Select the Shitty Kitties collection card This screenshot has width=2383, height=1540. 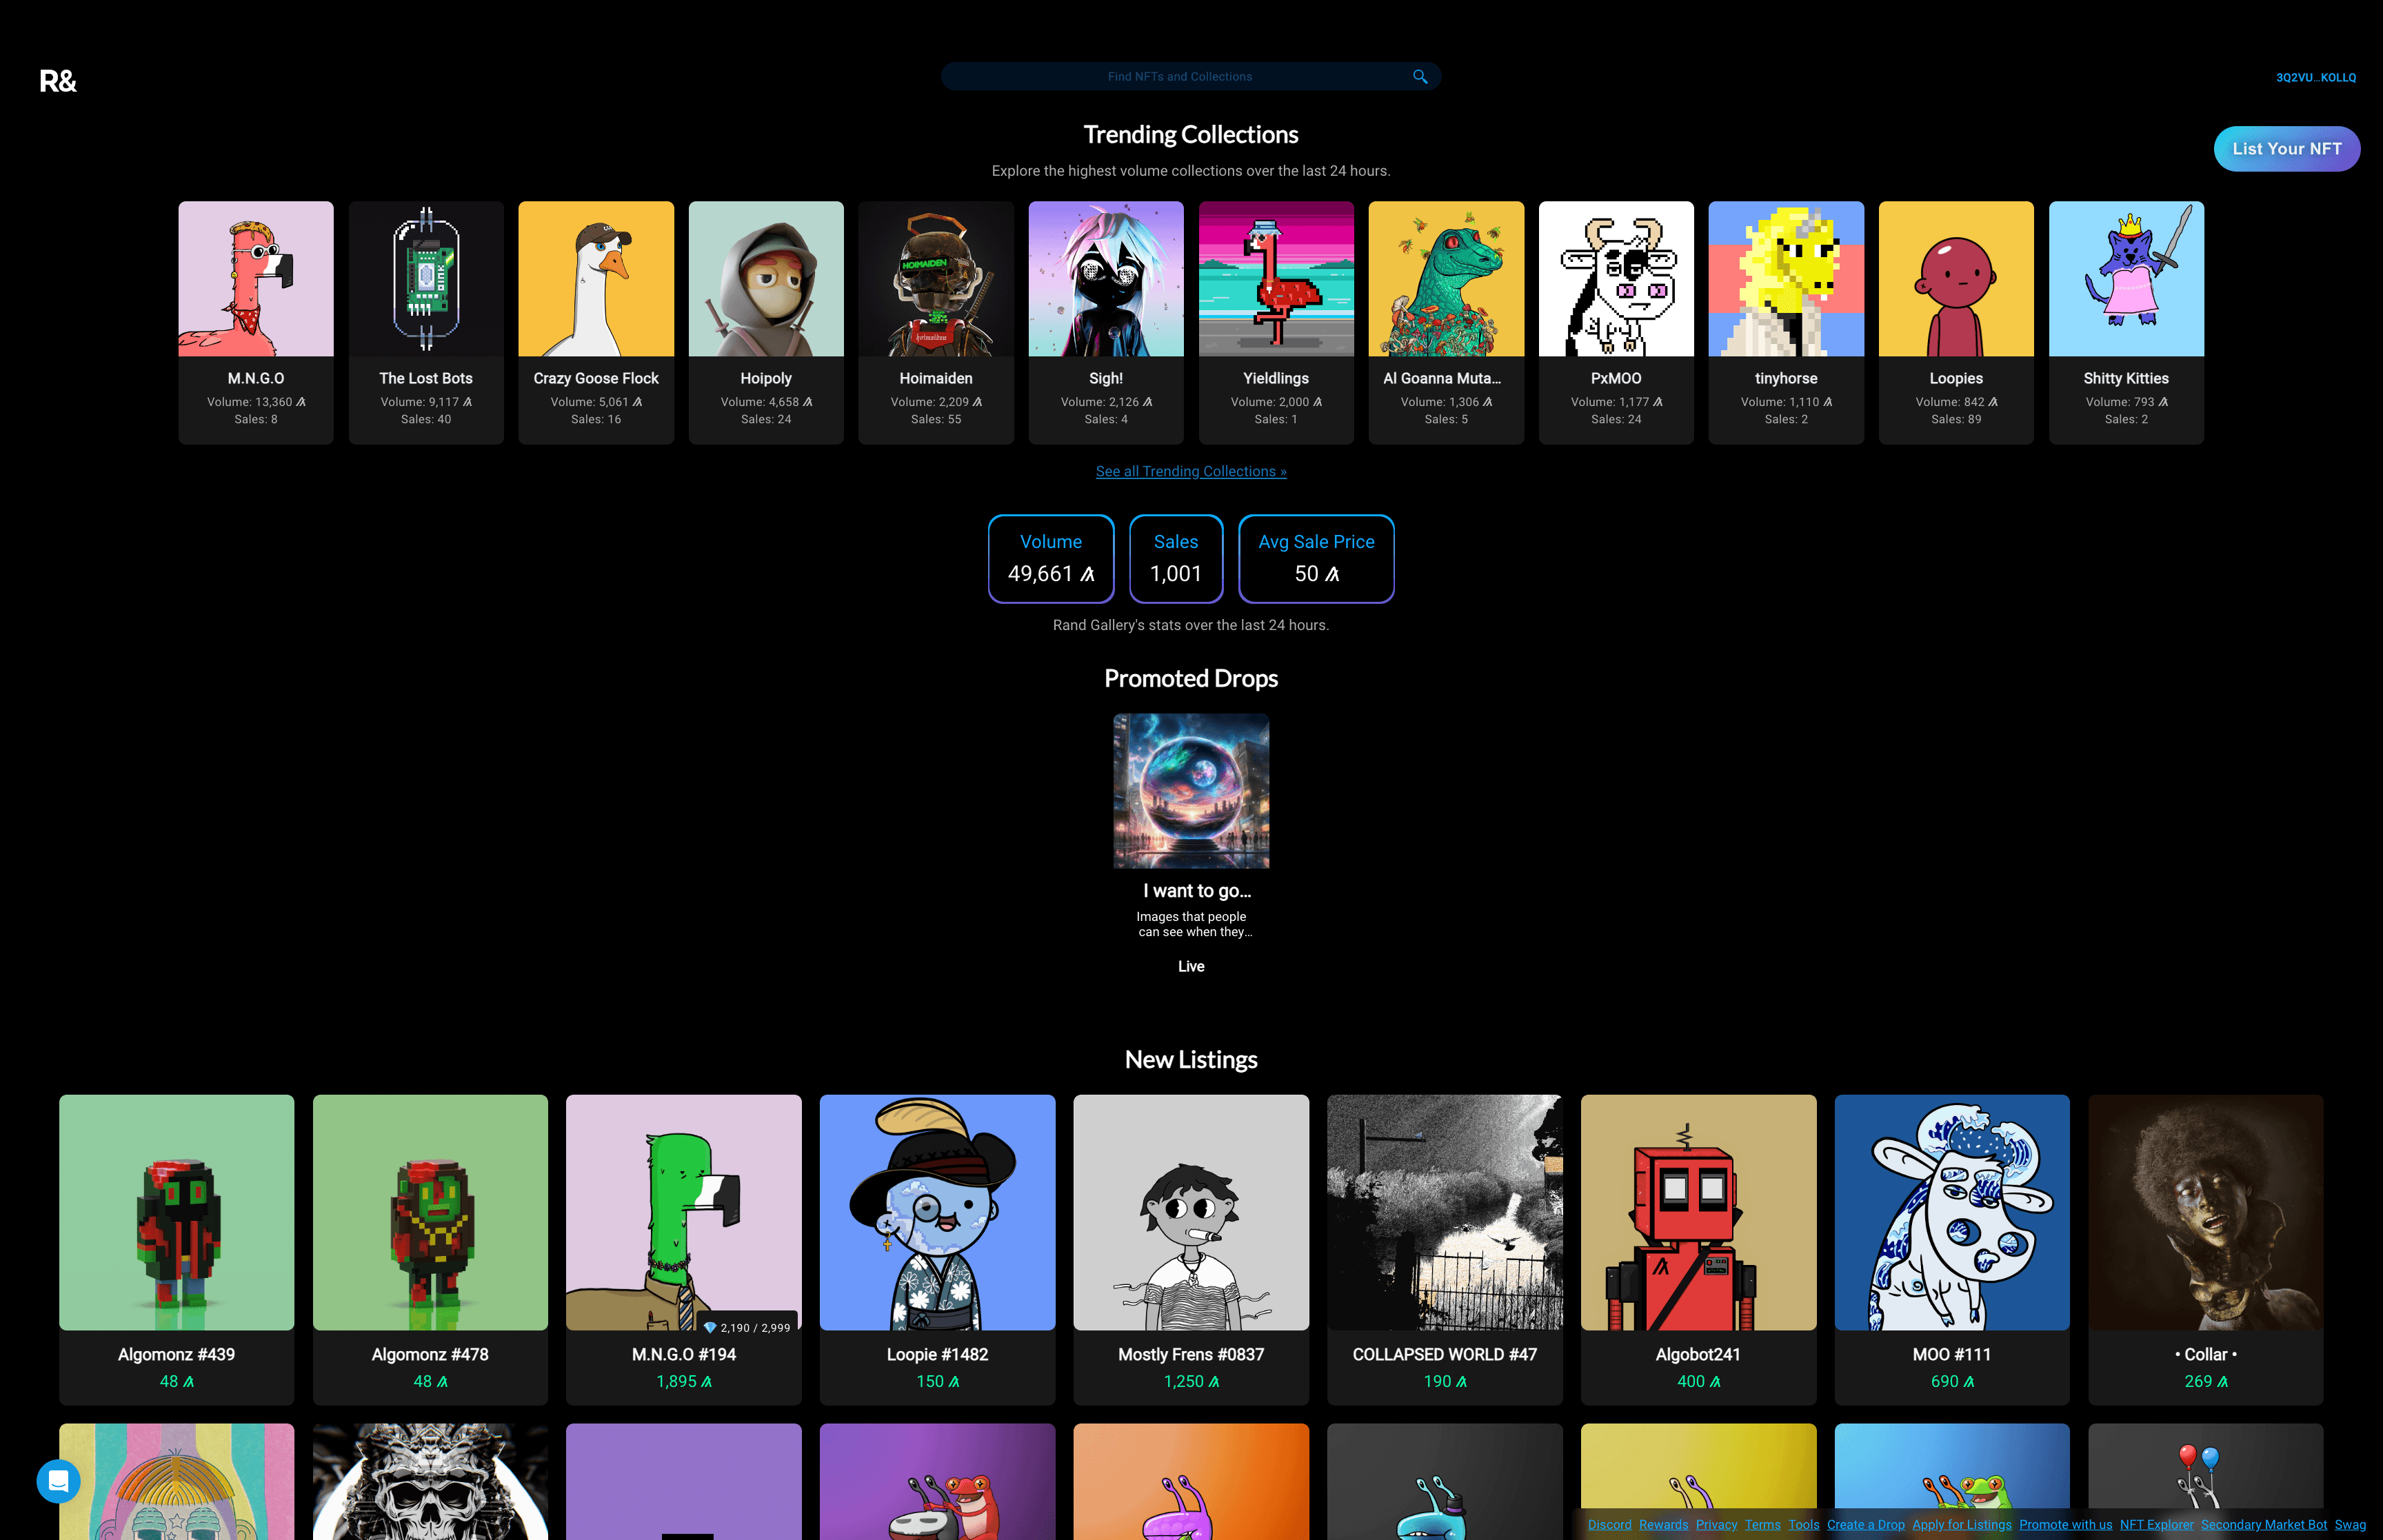point(2125,322)
